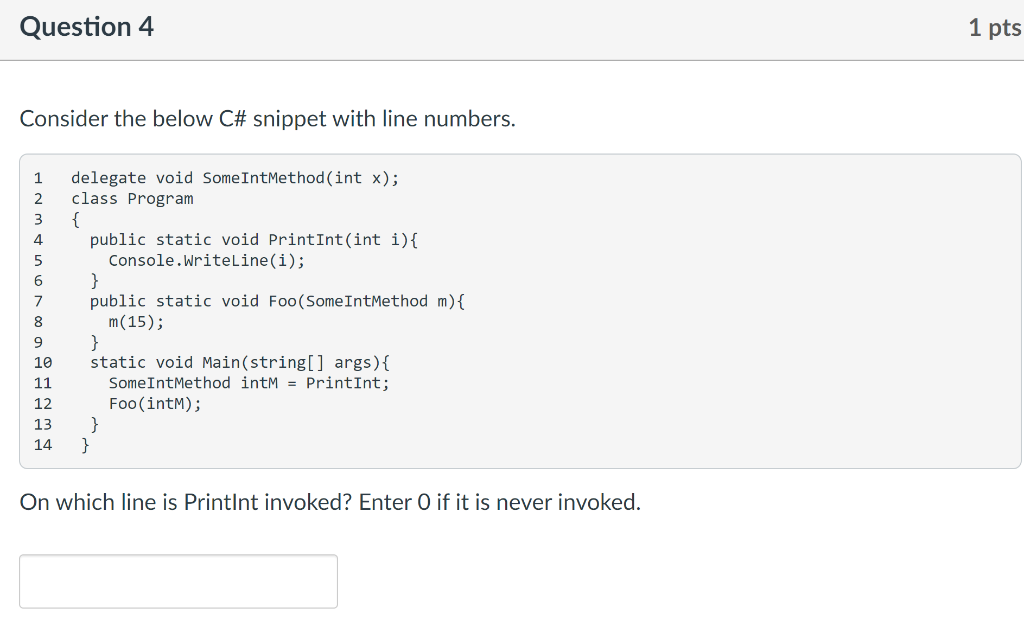Click line number 5 in the code
Image resolution: width=1024 pixels, height=633 pixels.
pos(38,260)
